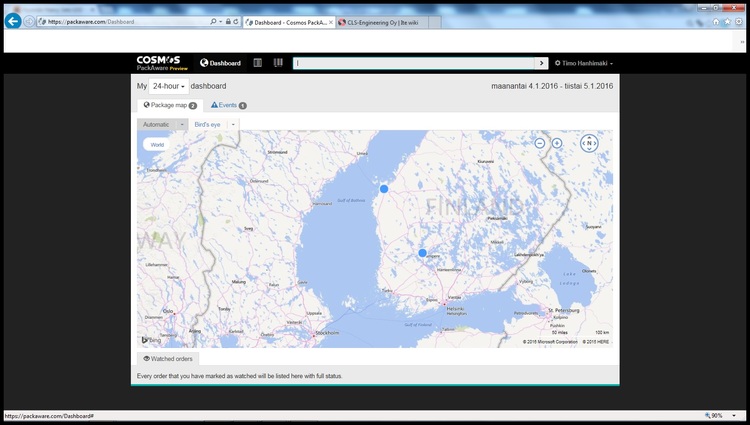Viewport: 750px width, 425px height.
Task: Select Bird's eye map view
Action: 207,124
